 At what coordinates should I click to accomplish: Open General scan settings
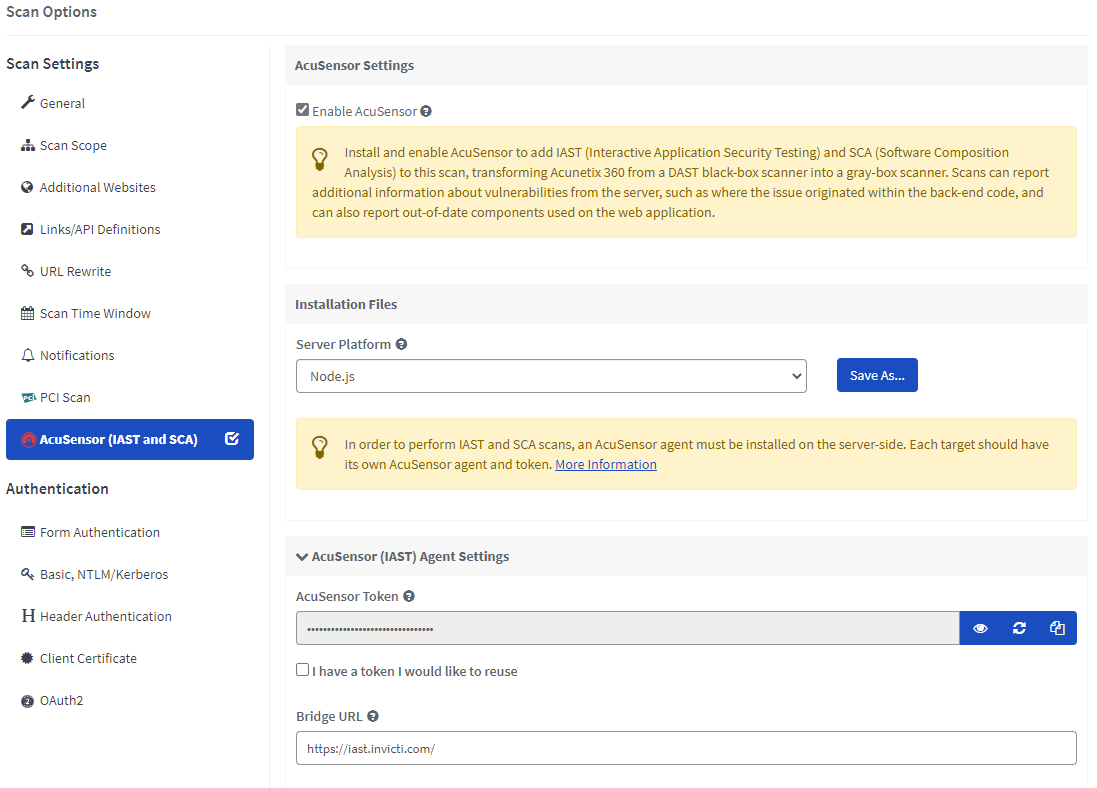pos(62,104)
